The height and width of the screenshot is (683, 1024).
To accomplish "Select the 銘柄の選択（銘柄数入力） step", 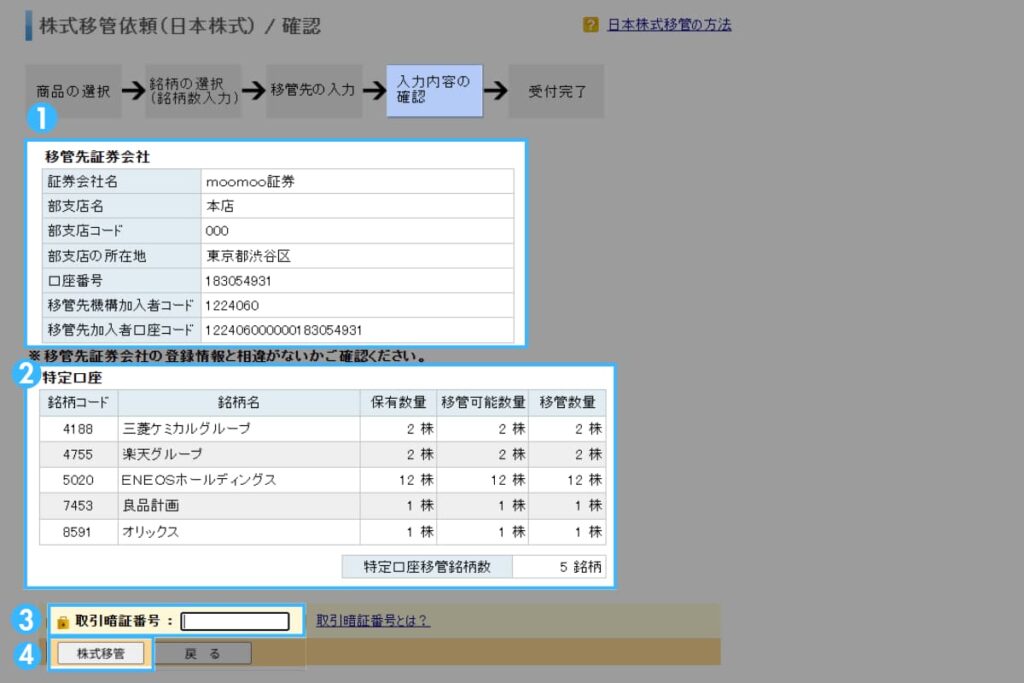I will coord(192,91).
